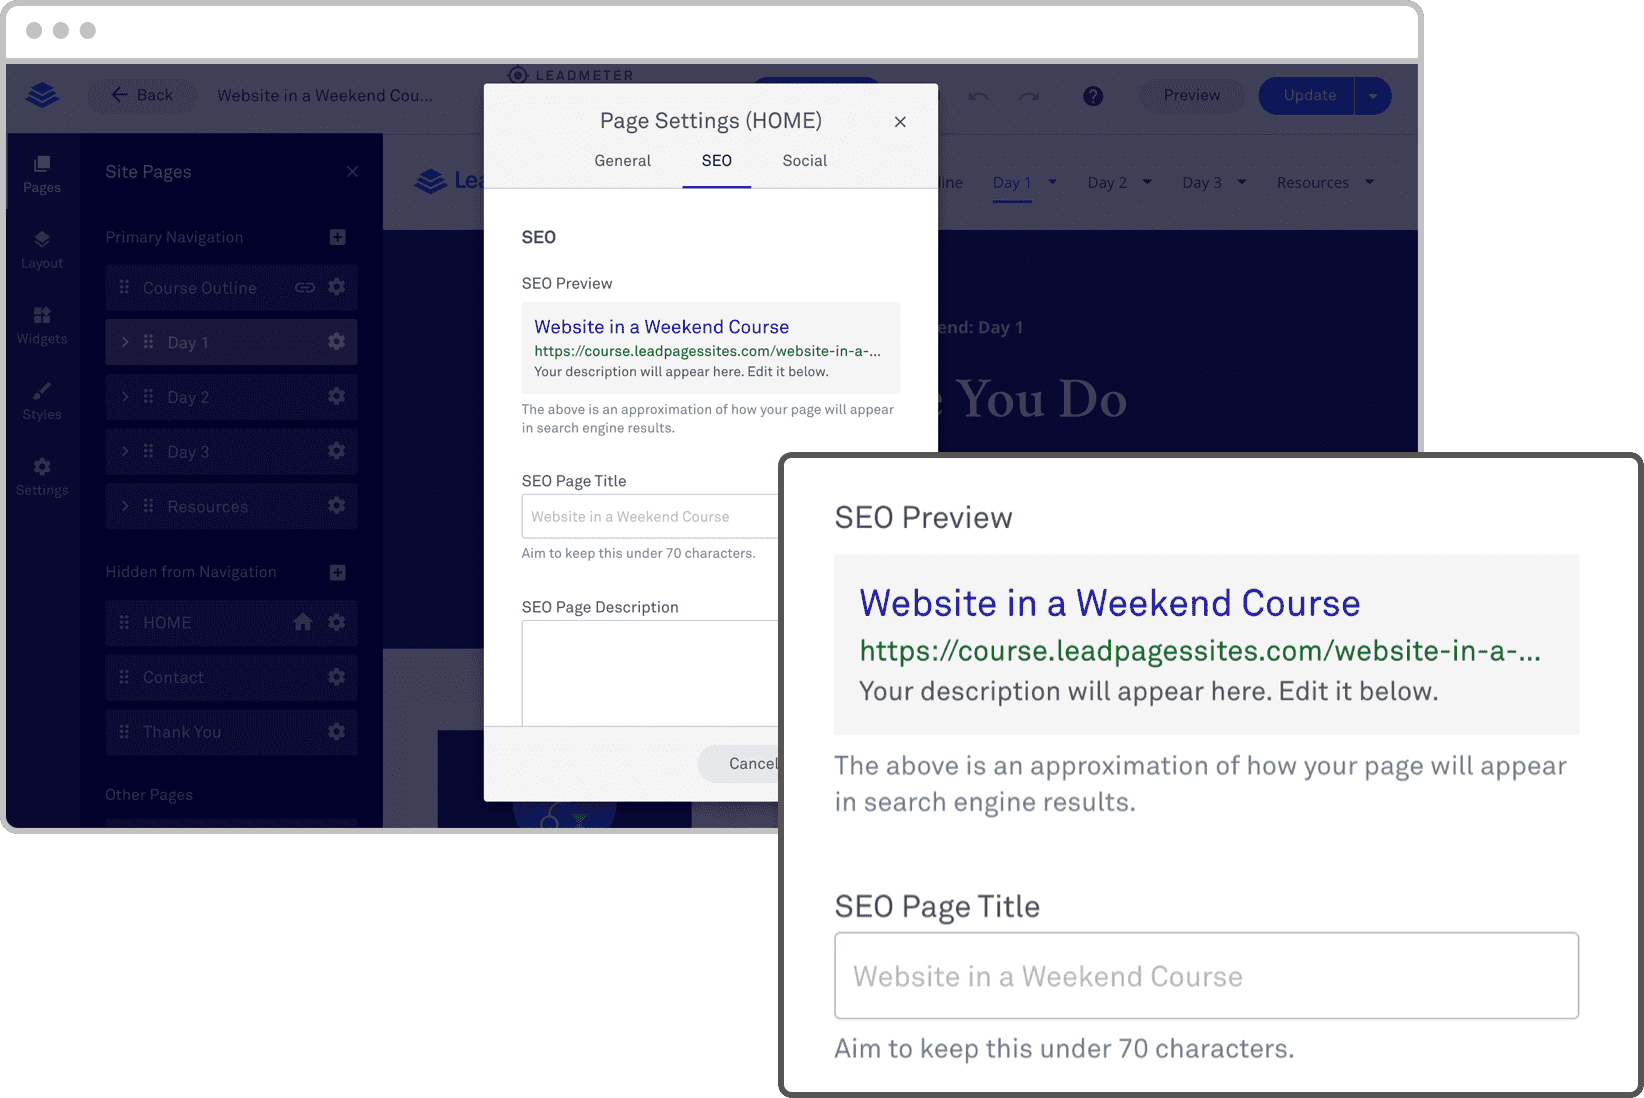Click the Preview button
The image size is (1644, 1098).
[1191, 96]
